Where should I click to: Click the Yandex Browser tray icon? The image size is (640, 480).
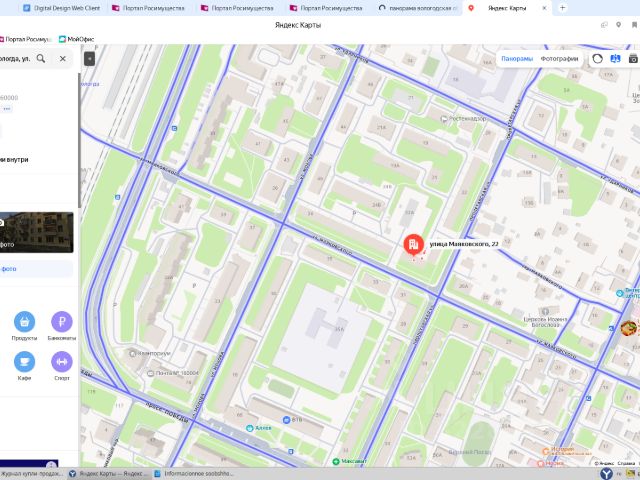(x=606, y=473)
